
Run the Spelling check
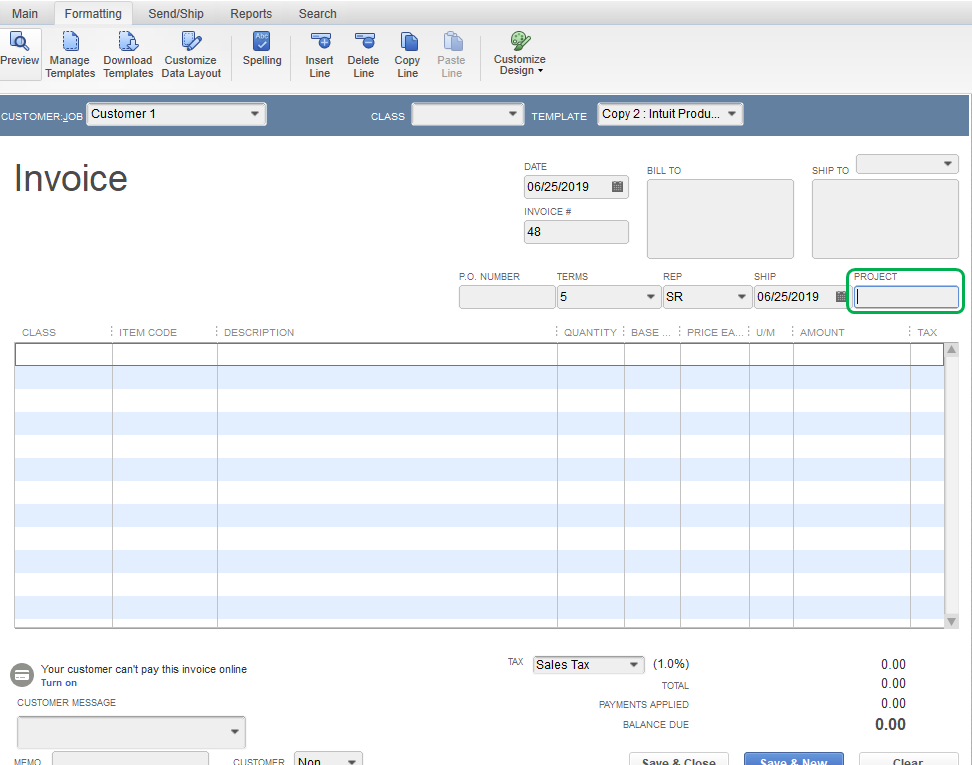click(262, 48)
